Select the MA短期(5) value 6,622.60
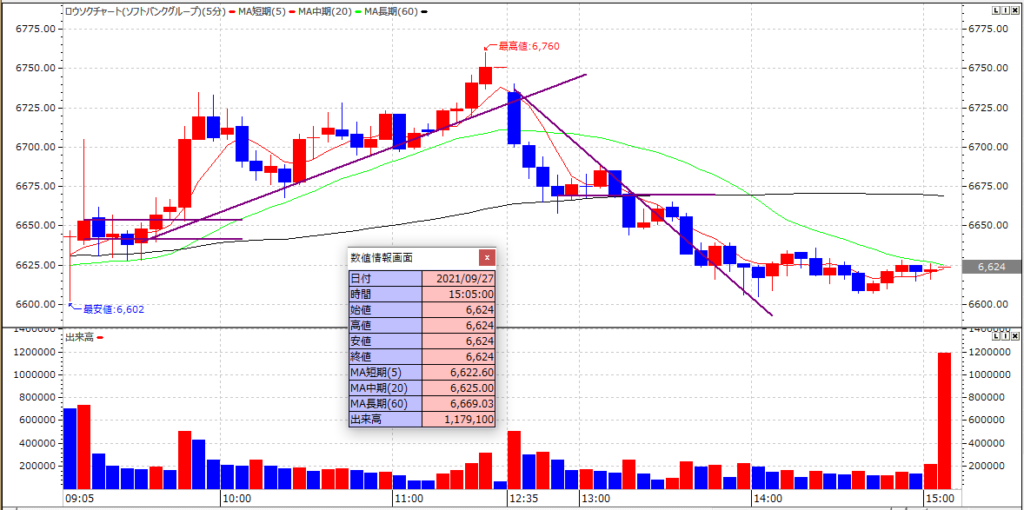Viewport: 1024px width, 510px height. tap(458, 372)
